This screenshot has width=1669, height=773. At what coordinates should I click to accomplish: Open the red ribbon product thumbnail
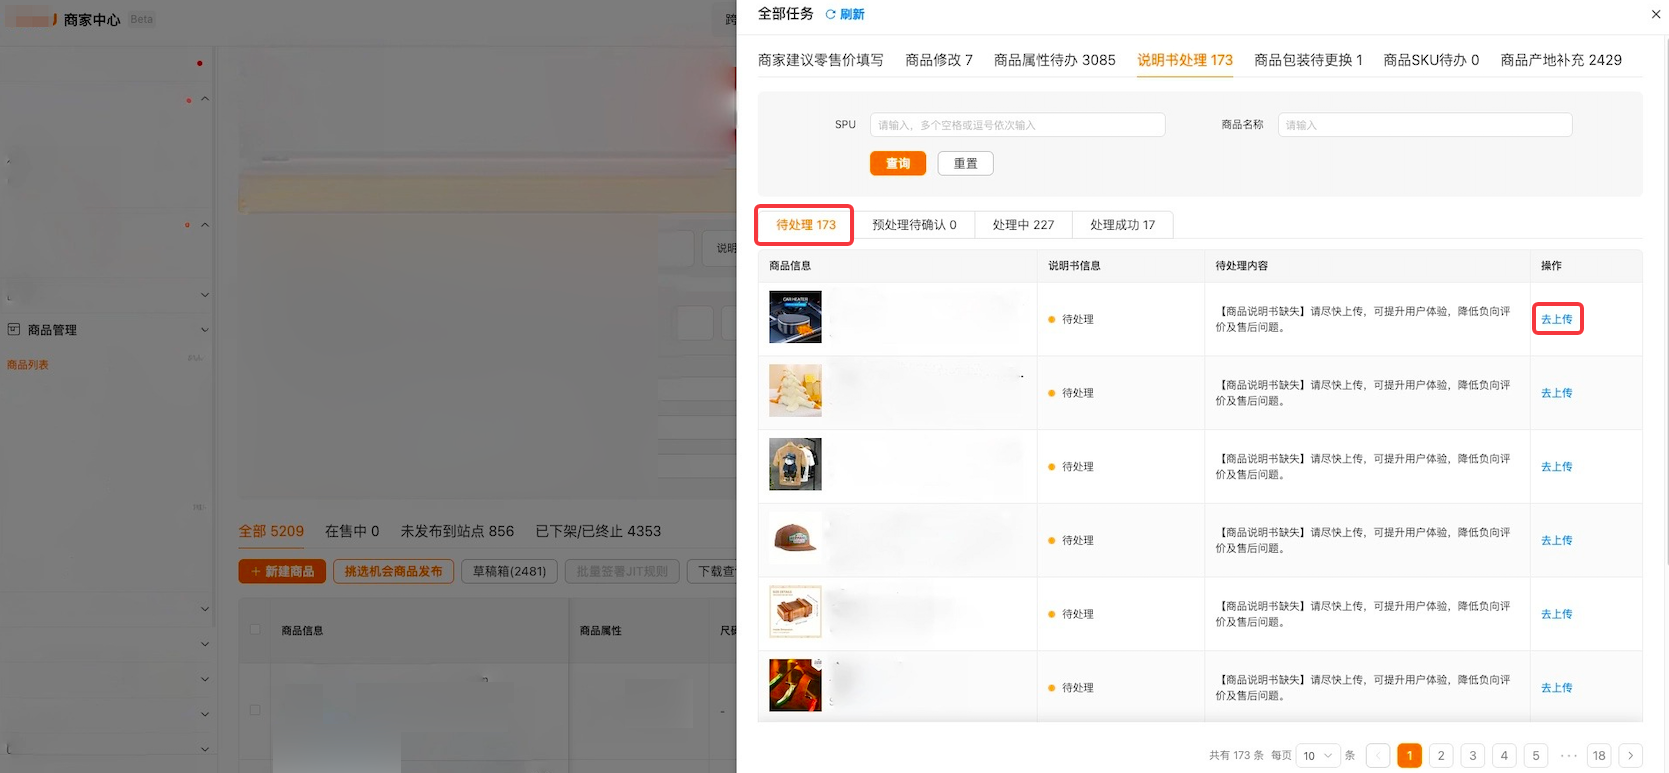[795, 685]
